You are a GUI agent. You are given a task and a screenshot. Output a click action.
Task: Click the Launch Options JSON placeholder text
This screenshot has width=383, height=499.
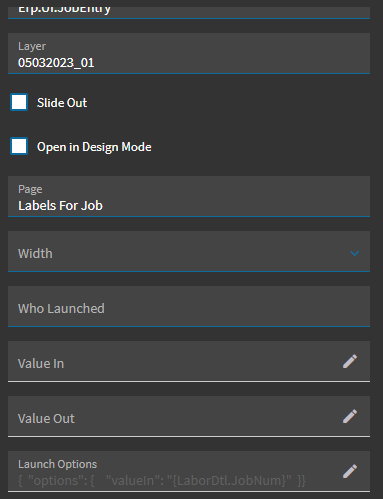pos(162,481)
